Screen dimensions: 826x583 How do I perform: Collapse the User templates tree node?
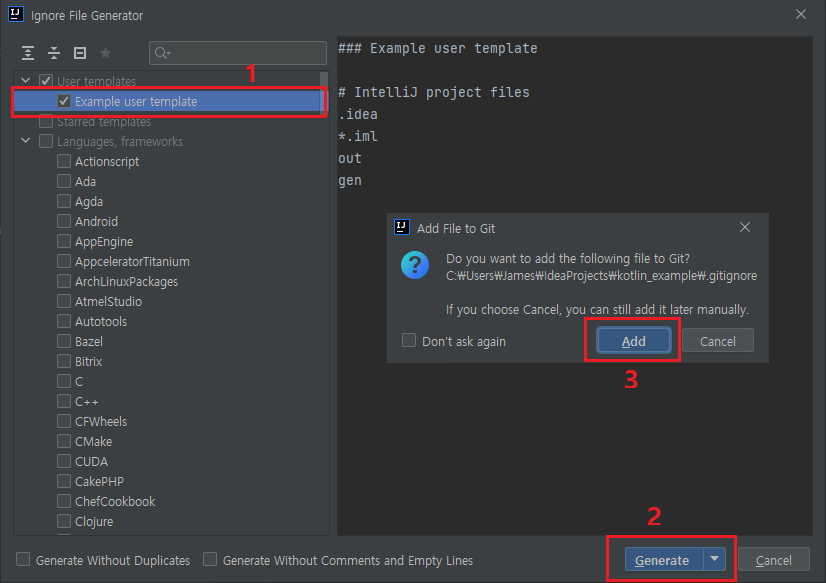click(x=25, y=81)
